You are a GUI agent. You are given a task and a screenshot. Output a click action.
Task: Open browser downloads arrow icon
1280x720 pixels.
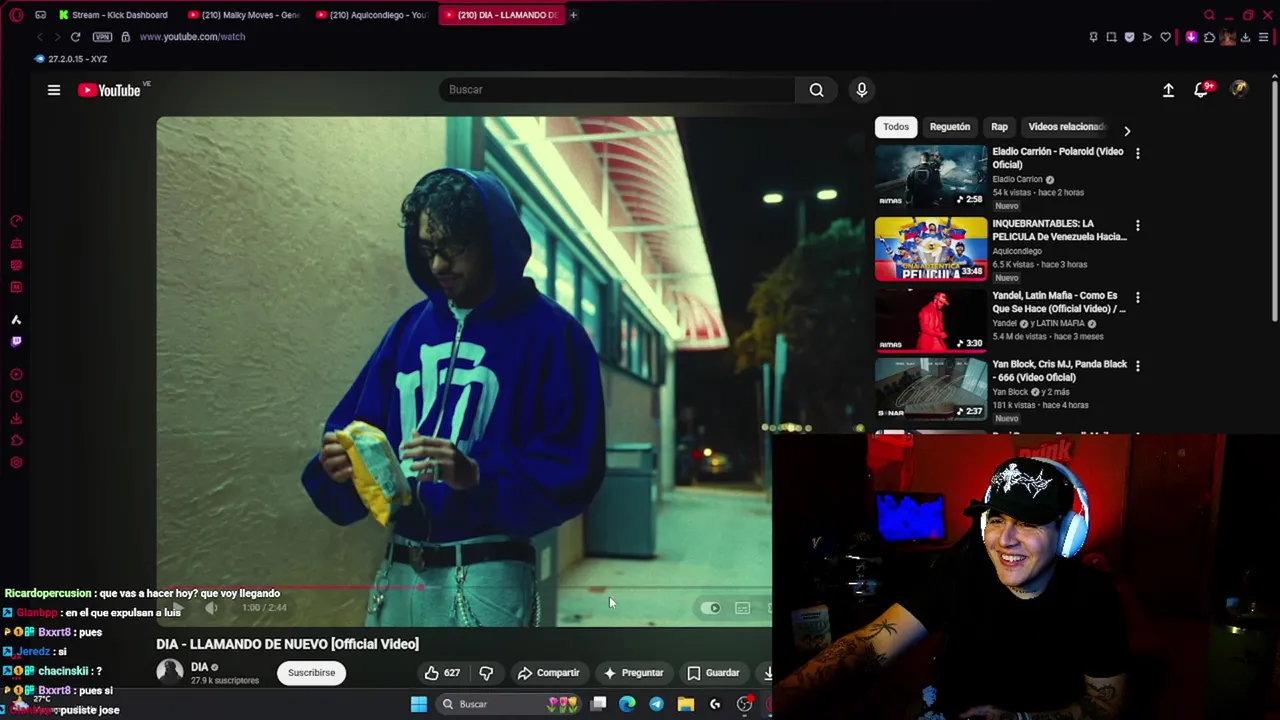coord(1245,37)
